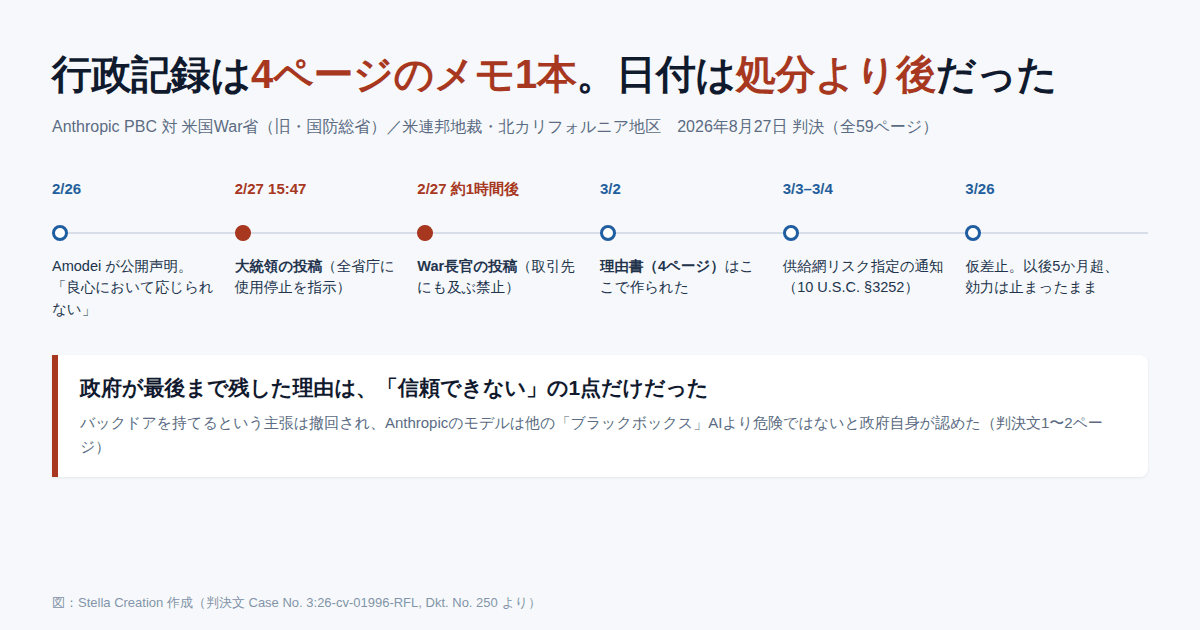1200x630 pixels.
Task: Select the 3/3–3/4 timeline marker circle
Action: coord(791,233)
